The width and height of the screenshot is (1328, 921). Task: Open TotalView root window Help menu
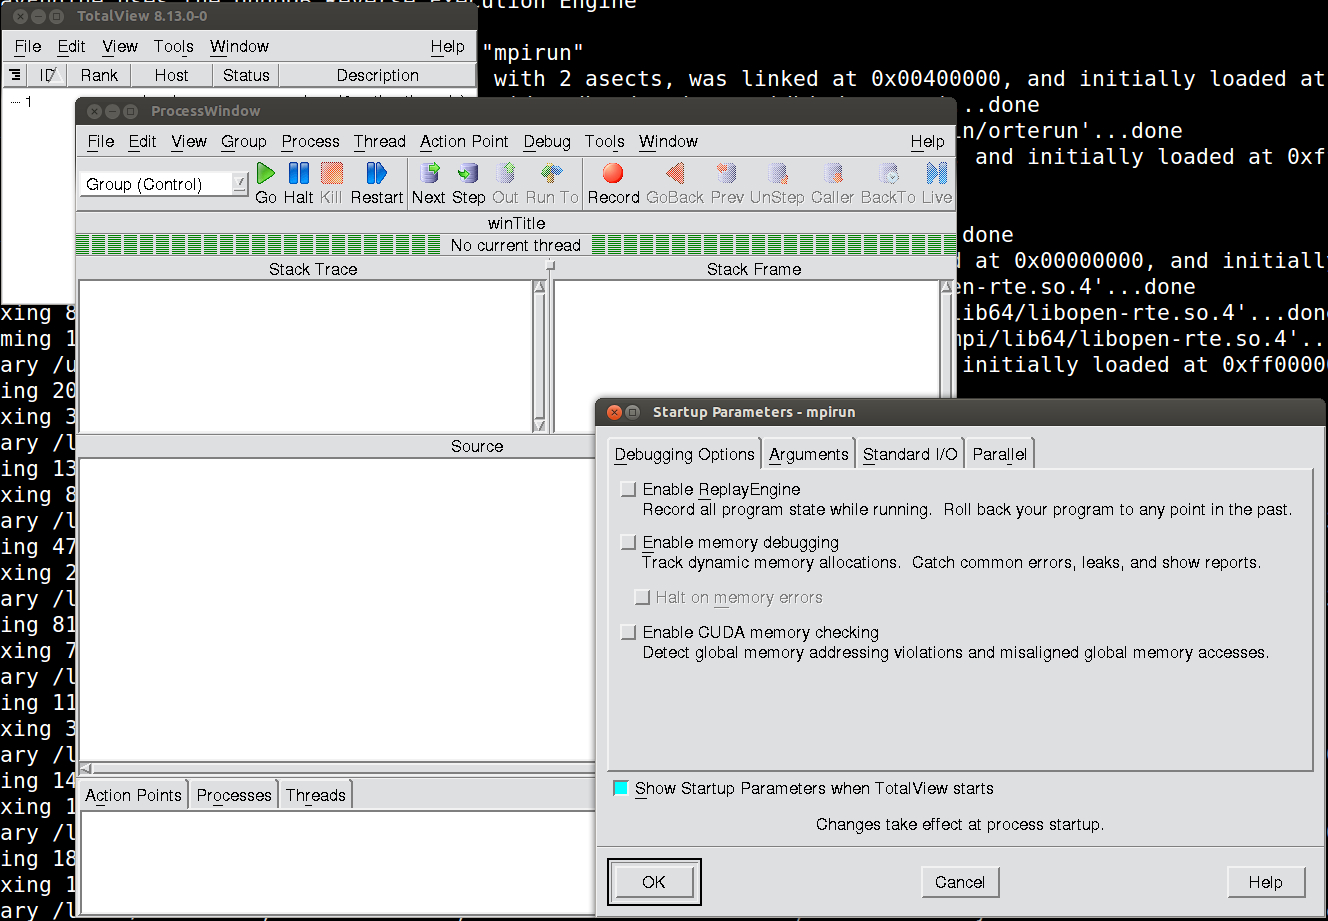(448, 46)
